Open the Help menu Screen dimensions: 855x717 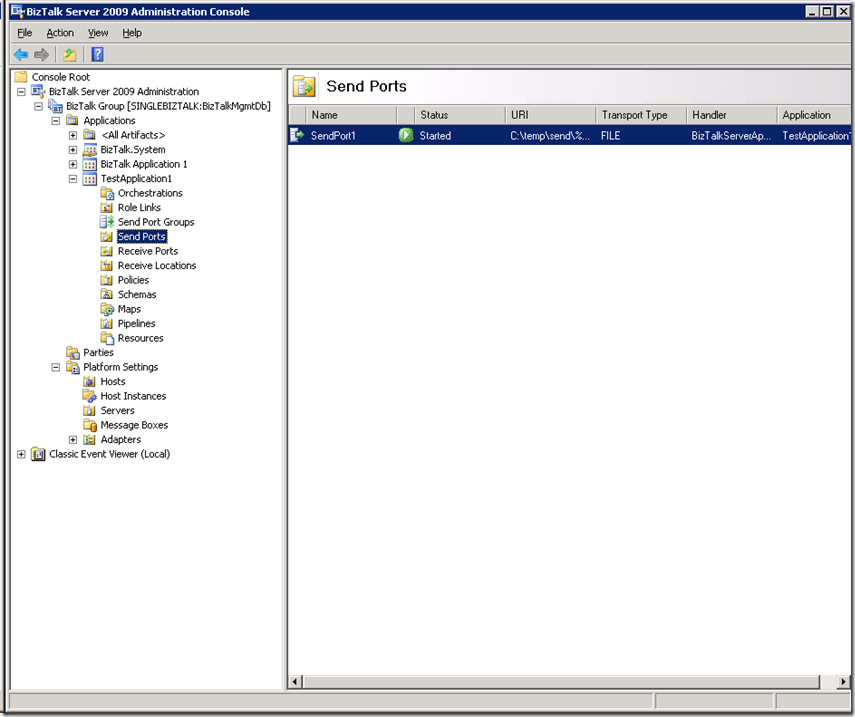(x=132, y=33)
